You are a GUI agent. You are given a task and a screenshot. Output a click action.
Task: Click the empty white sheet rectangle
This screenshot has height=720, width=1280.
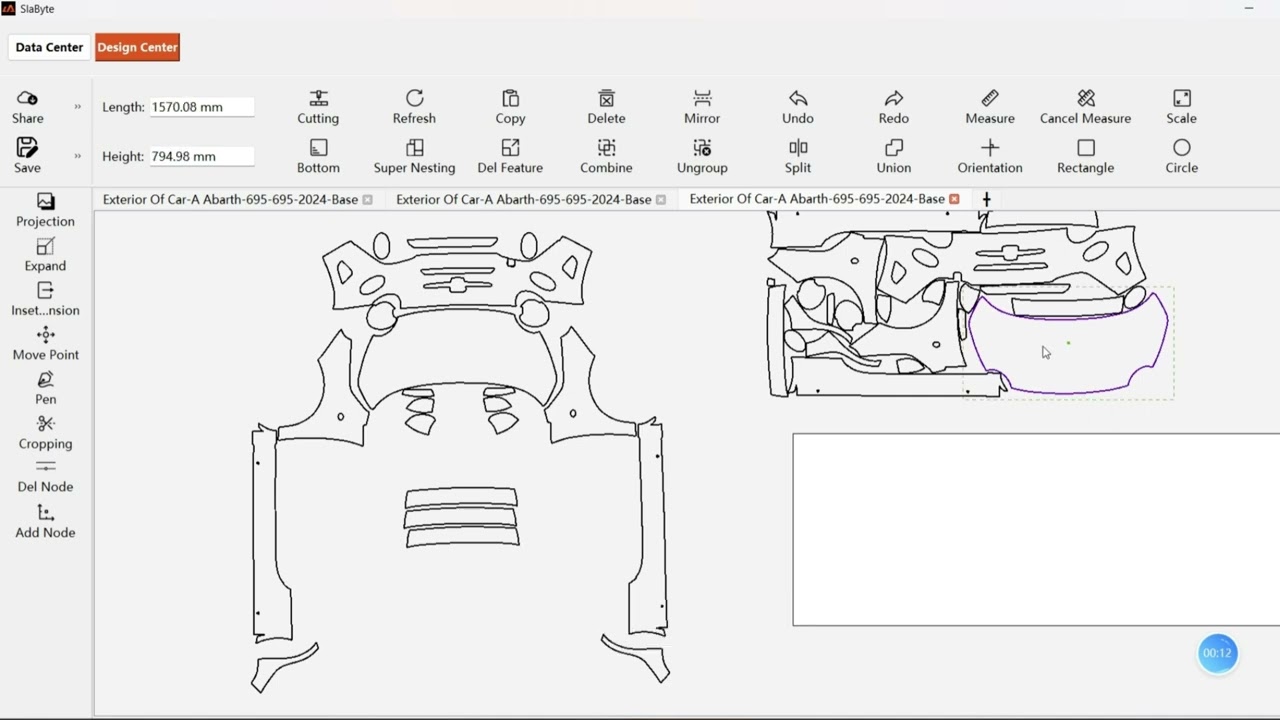click(1036, 529)
